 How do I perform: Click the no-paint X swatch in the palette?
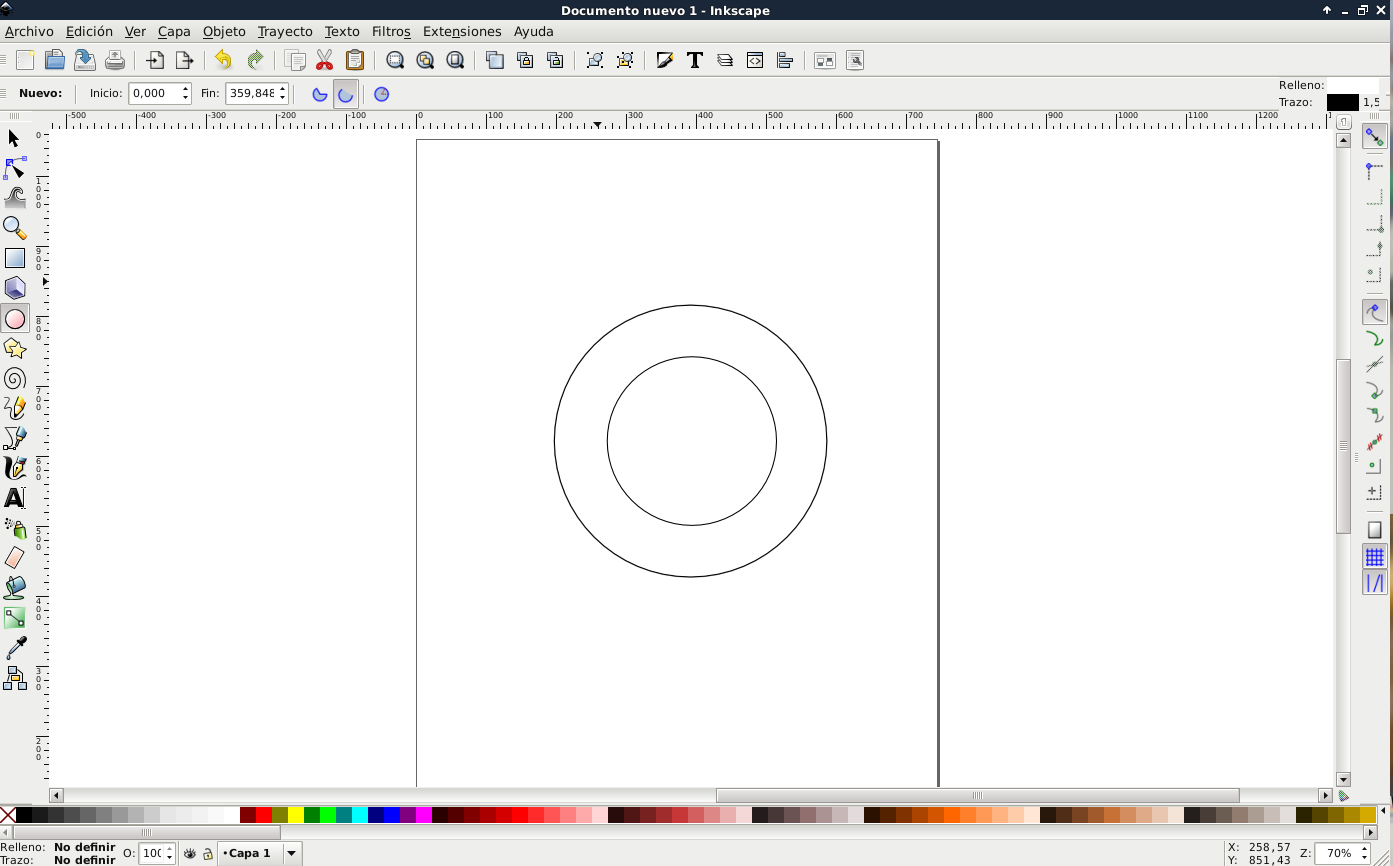click(x=8, y=815)
